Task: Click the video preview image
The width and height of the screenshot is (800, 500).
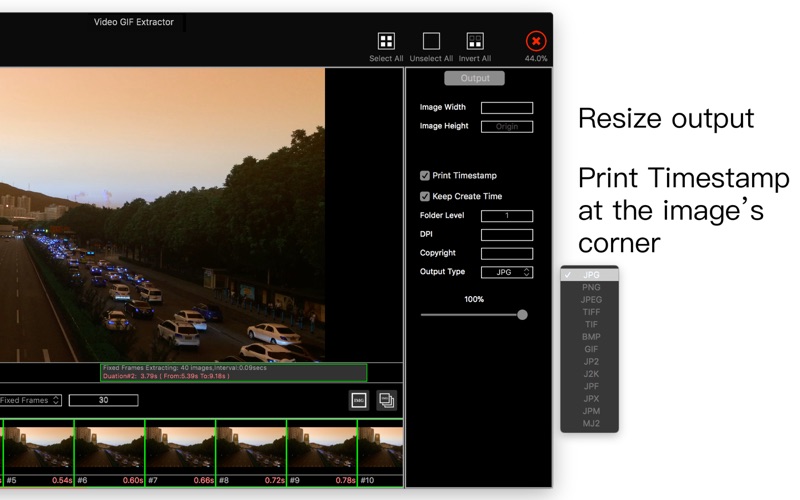Action: tap(162, 215)
